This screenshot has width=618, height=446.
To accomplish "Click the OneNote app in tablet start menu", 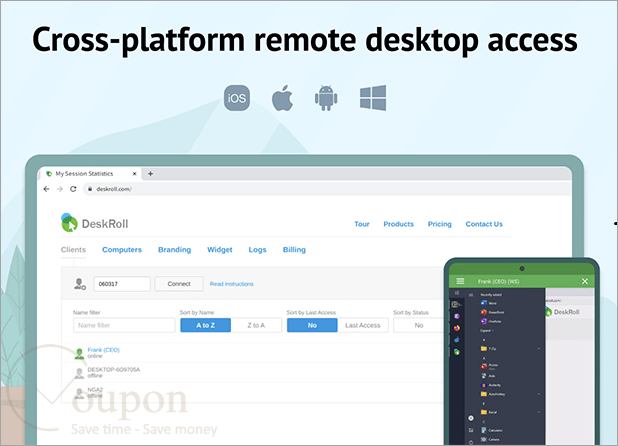I will 491,321.
